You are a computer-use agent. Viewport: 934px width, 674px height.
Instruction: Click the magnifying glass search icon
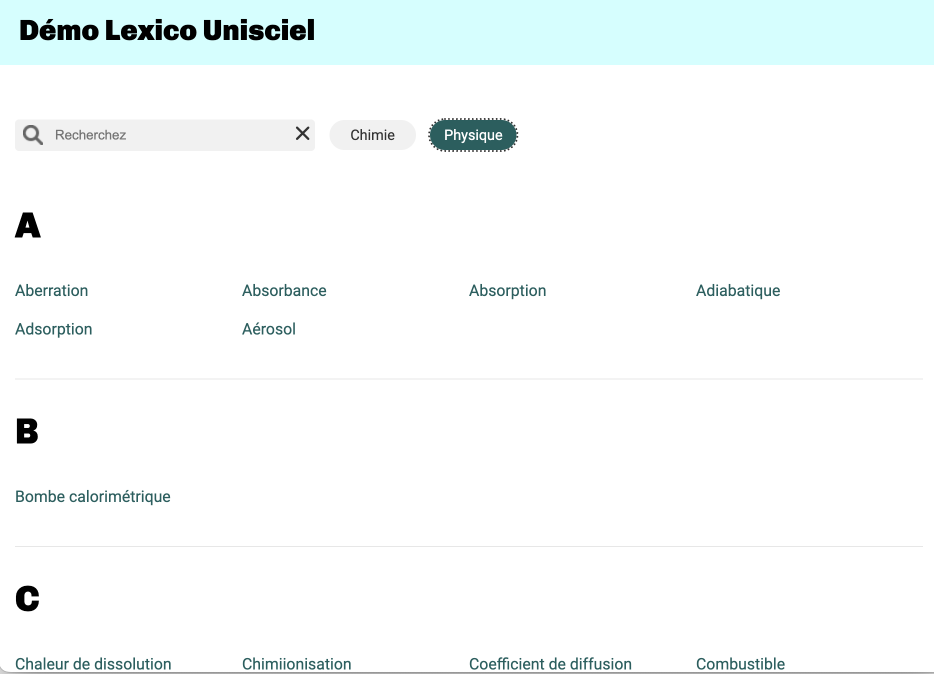click(33, 135)
